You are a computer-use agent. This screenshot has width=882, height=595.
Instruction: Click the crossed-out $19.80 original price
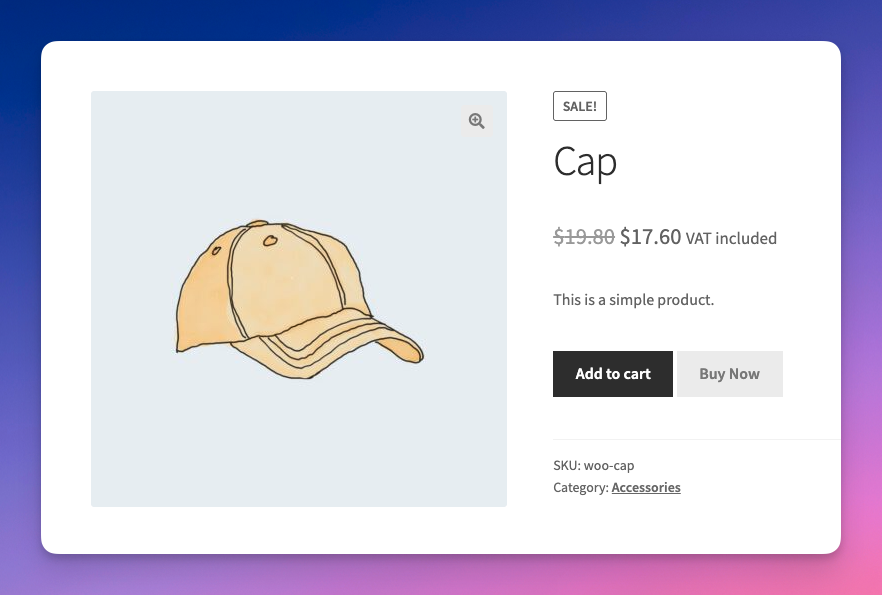[583, 236]
